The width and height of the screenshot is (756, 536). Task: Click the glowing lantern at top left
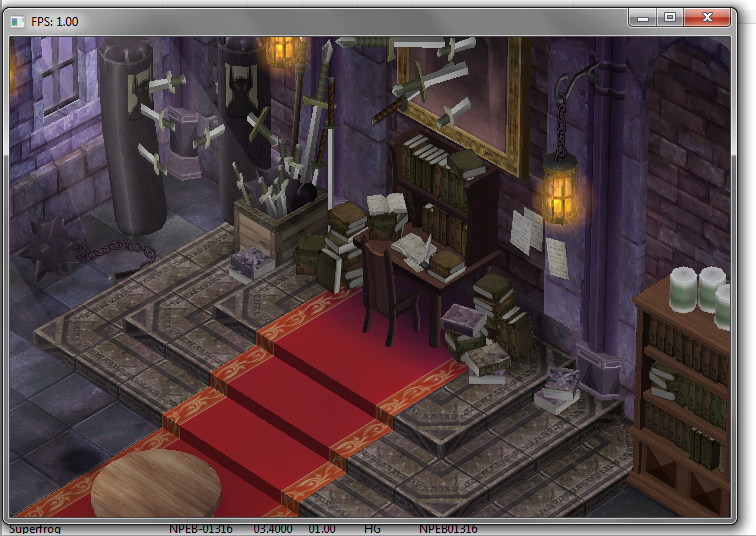click(x=283, y=52)
